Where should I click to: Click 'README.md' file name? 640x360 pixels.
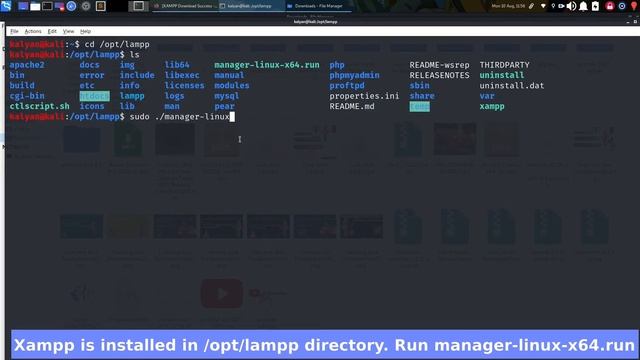[352, 106]
